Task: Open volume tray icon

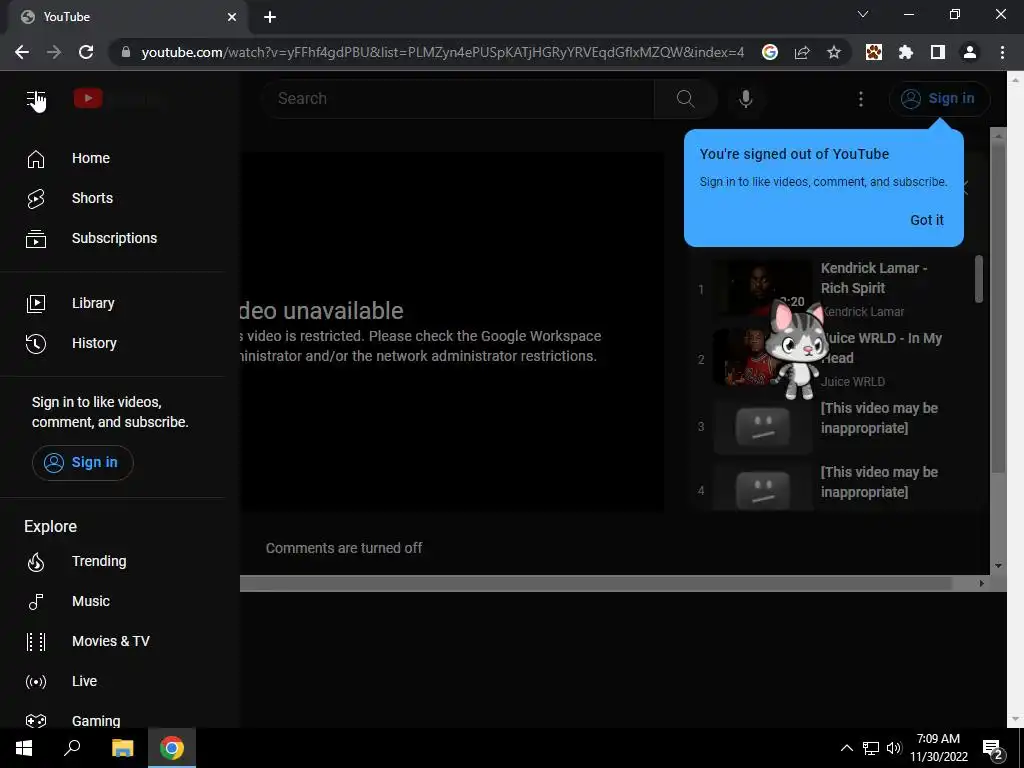Action: 894,748
